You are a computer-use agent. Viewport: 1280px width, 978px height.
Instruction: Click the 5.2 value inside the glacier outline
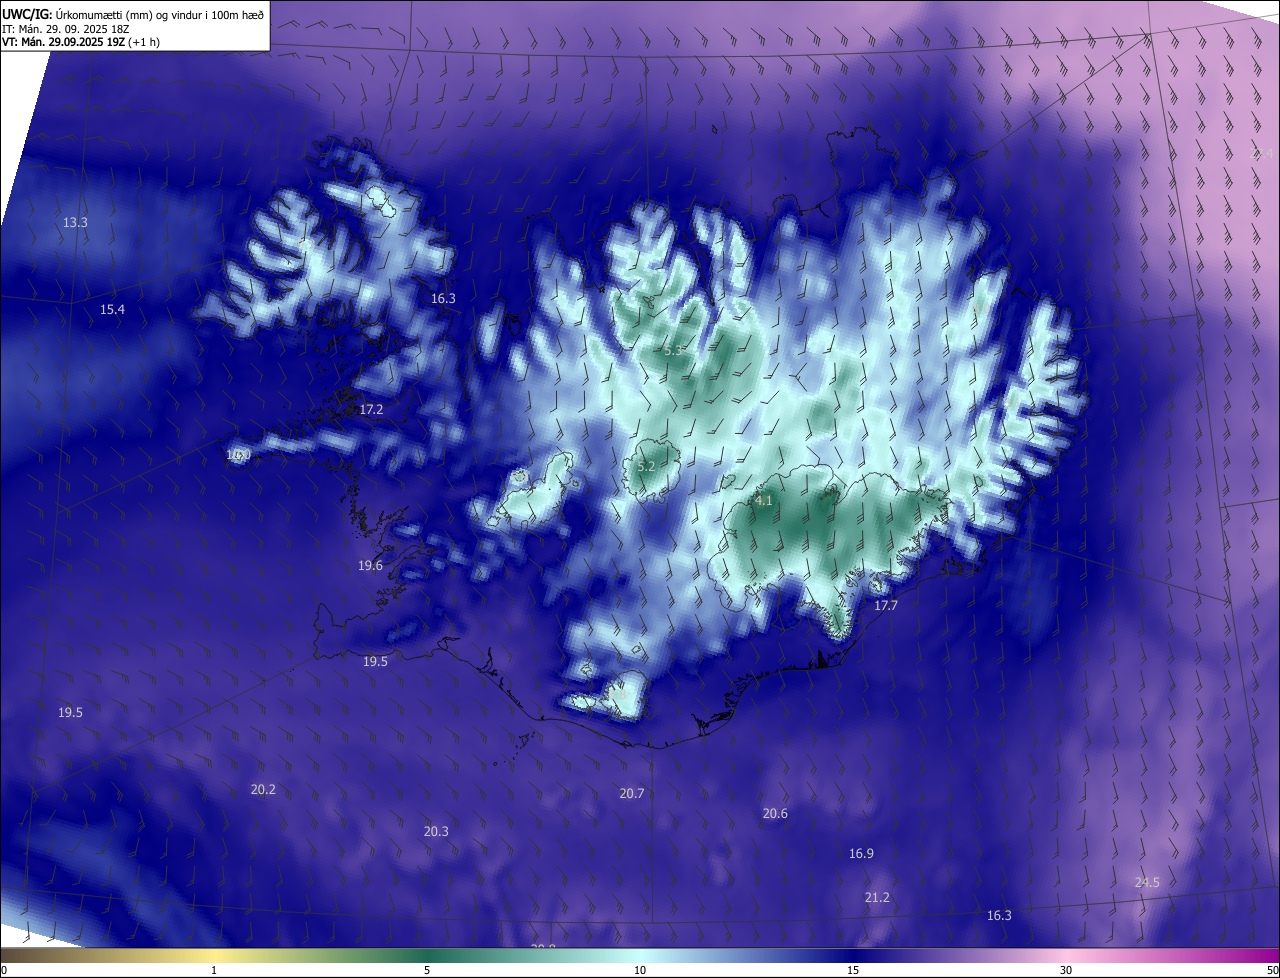pos(646,467)
